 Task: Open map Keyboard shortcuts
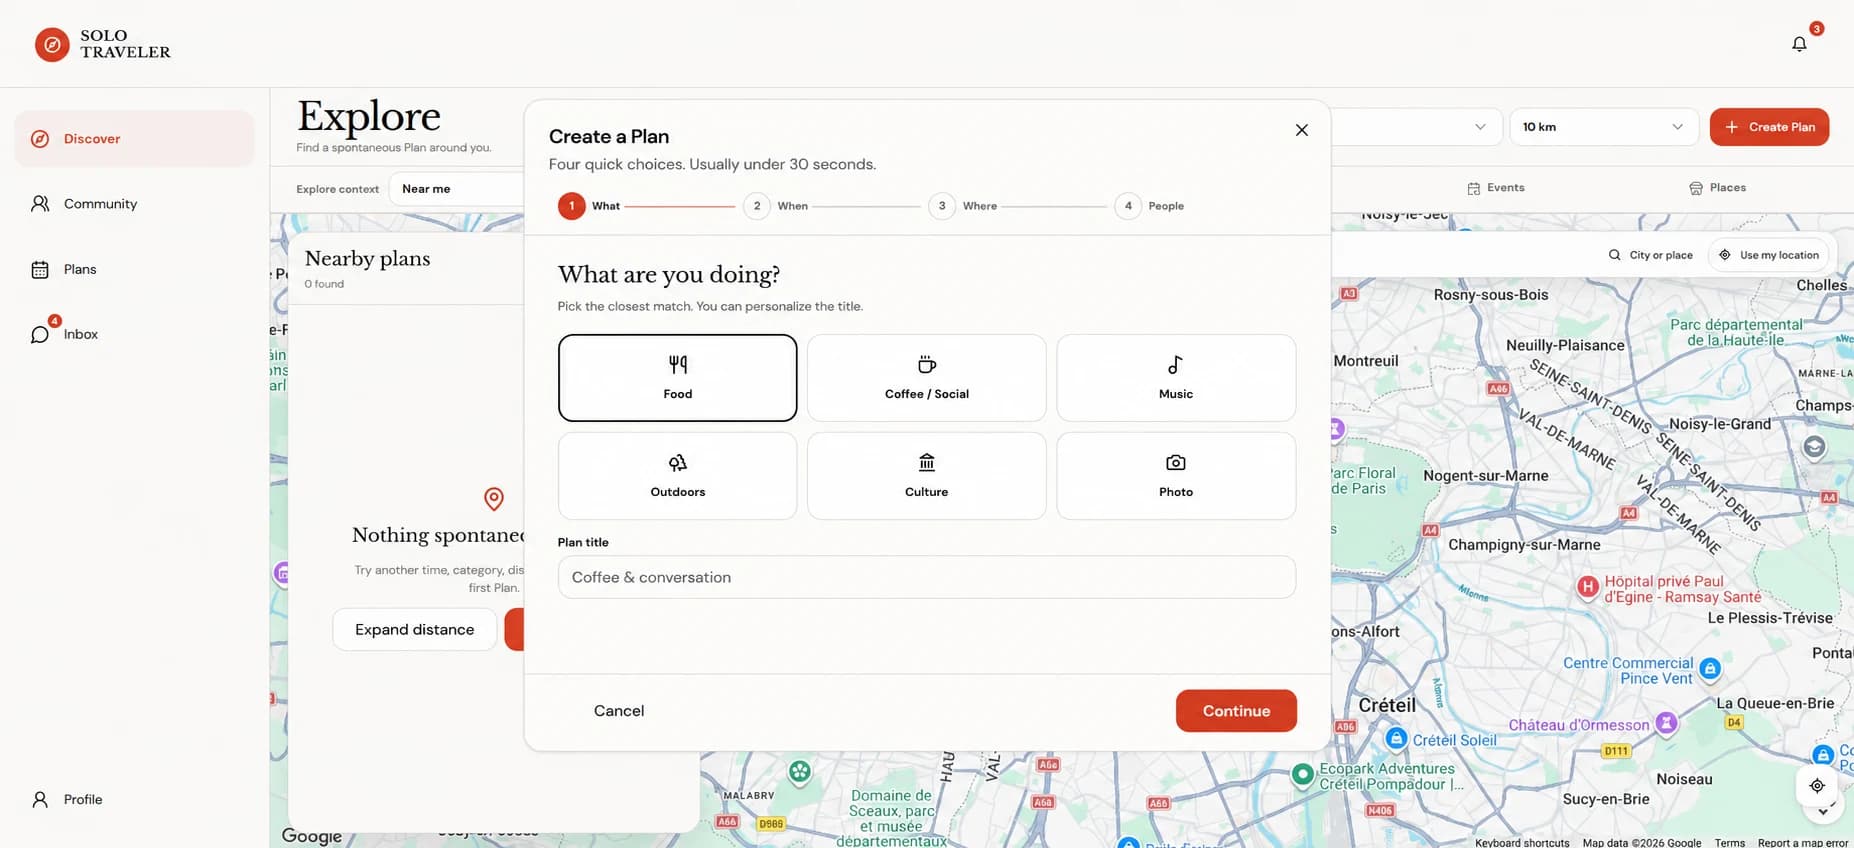1521,842
